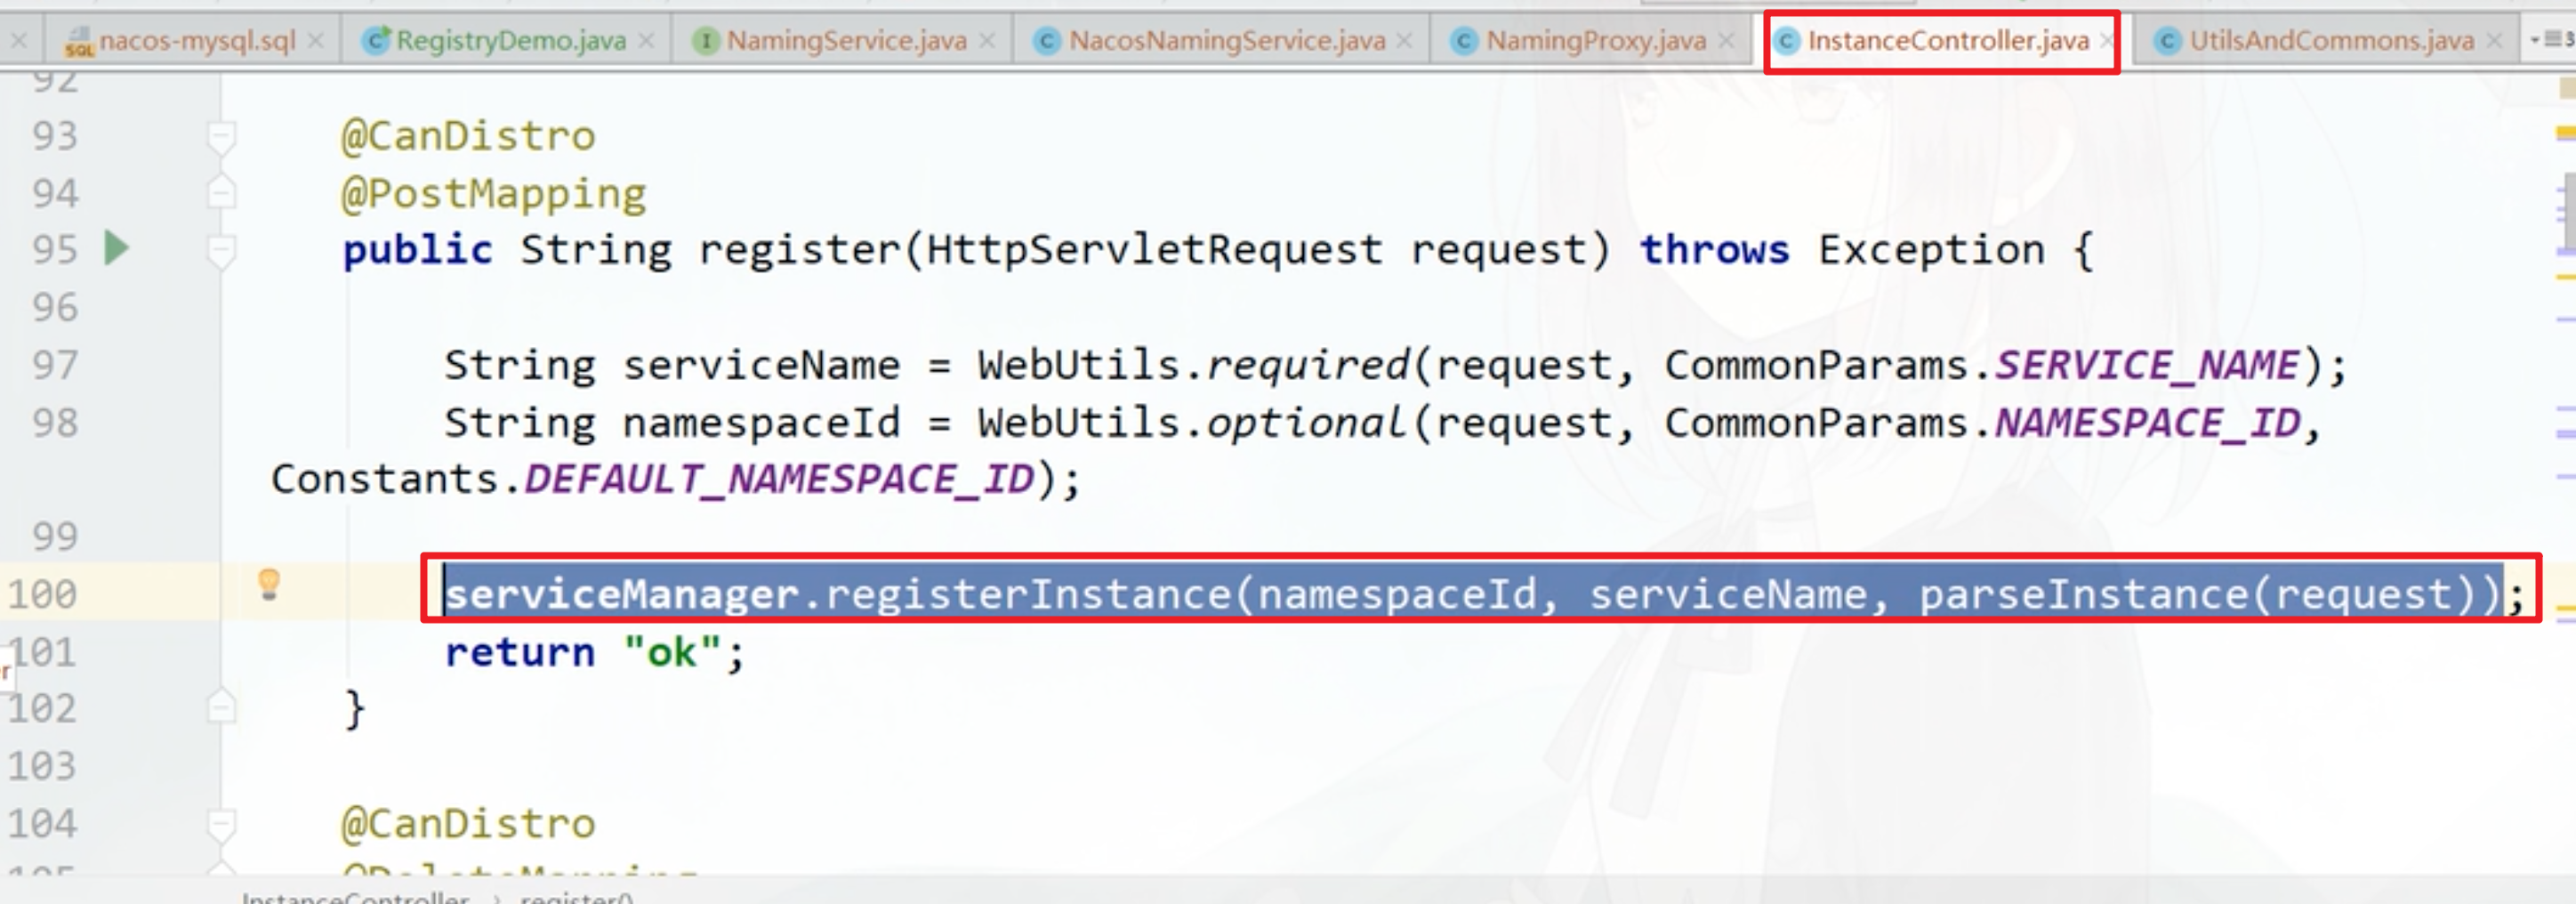This screenshot has height=904, width=2576.
Task: Click the class icon on NamingProxy.java tab
Action: (1464, 41)
